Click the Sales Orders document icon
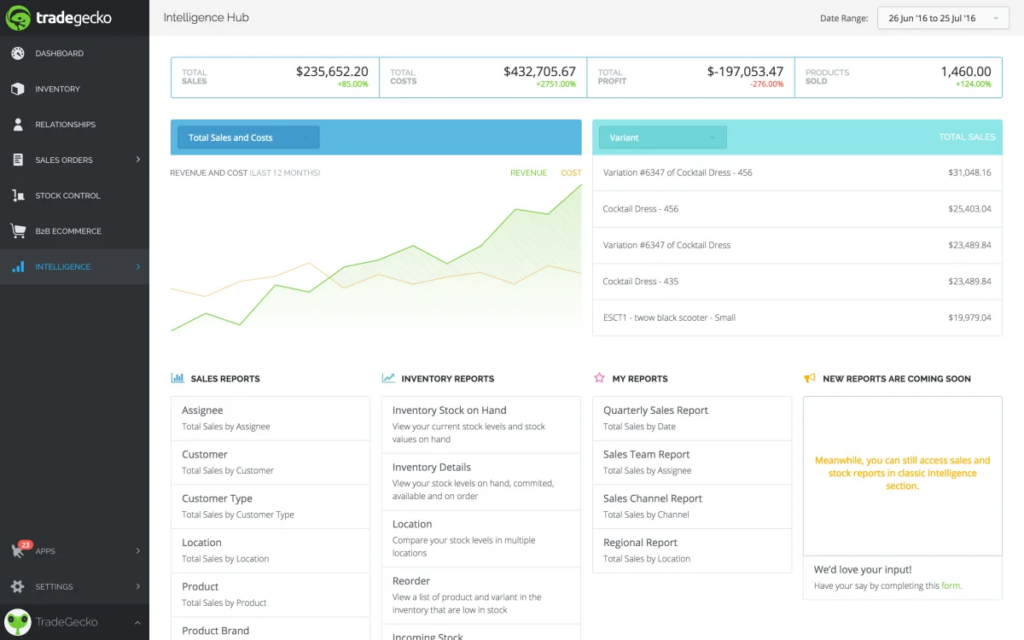This screenshot has height=640, width=1024. (x=18, y=160)
